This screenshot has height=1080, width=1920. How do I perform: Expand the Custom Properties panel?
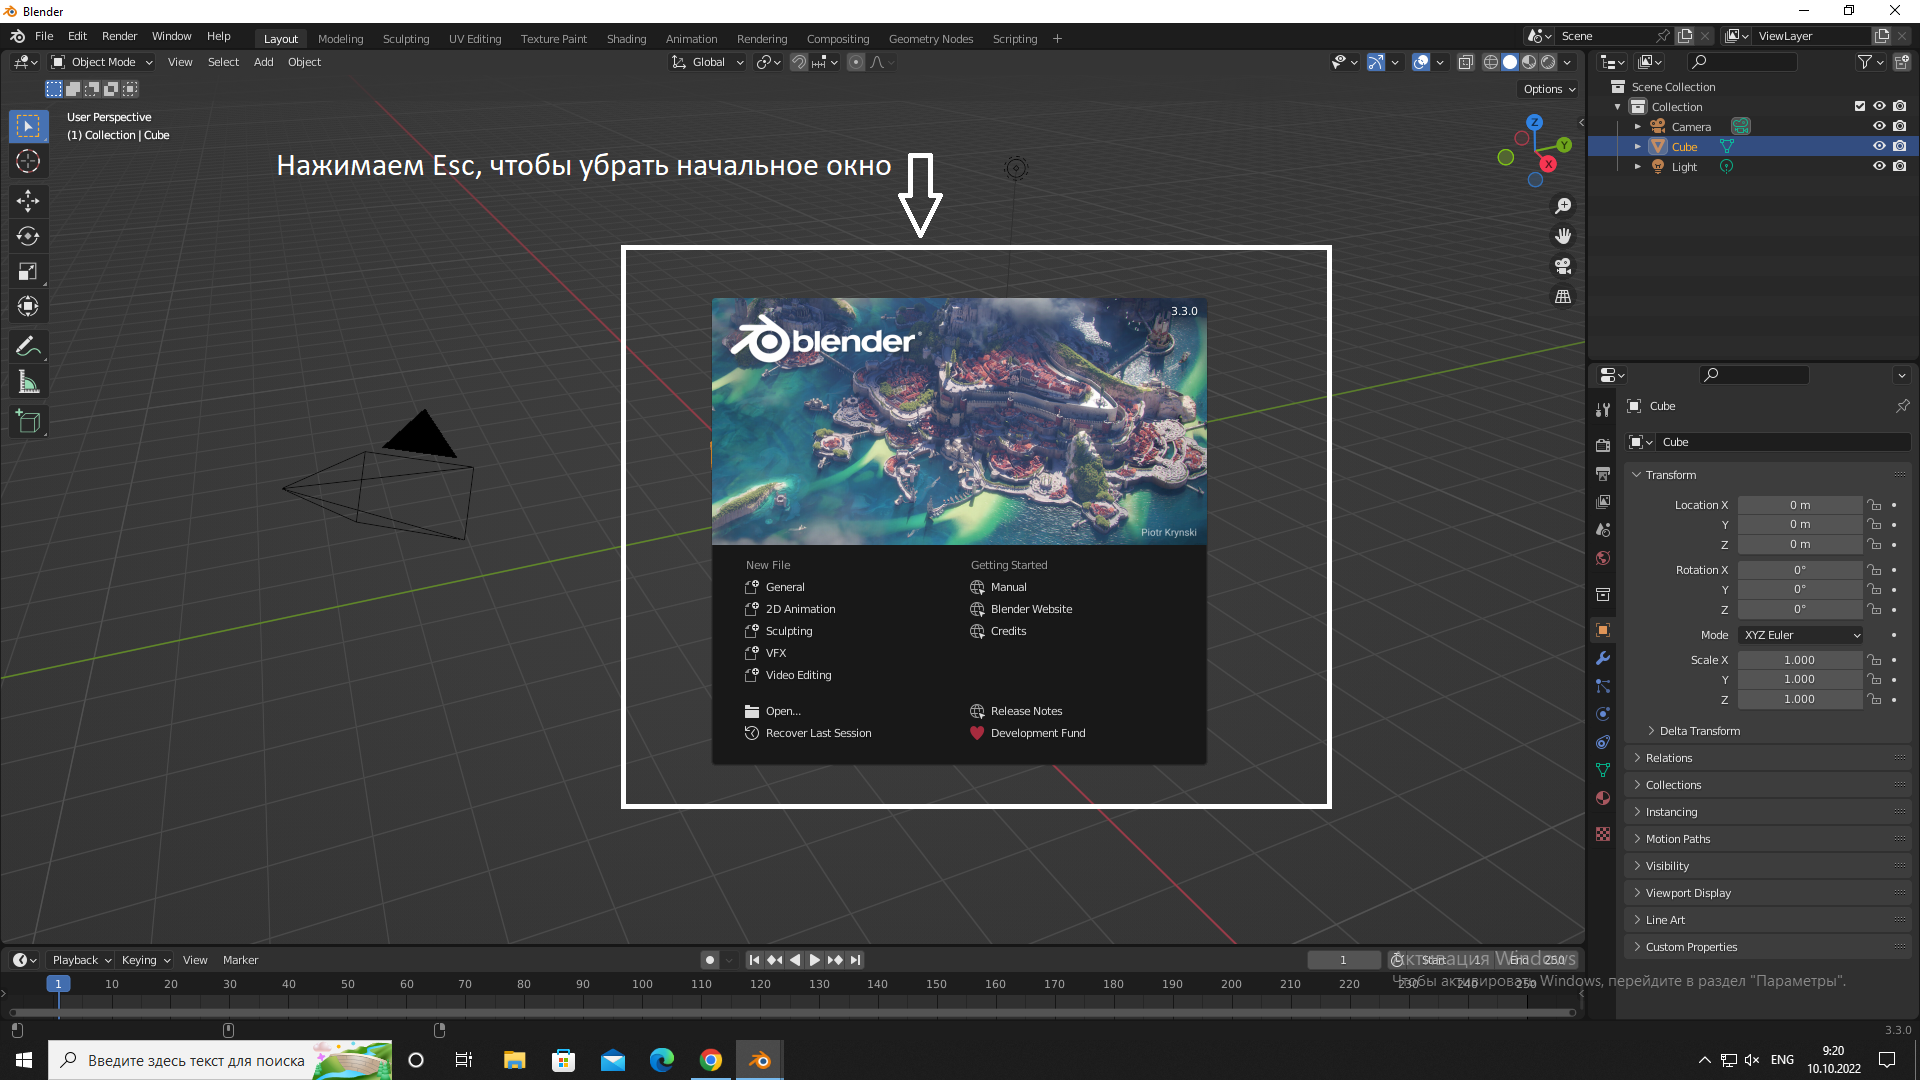click(x=1768, y=947)
